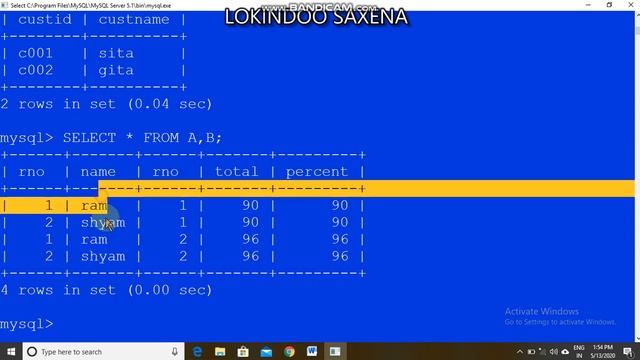
Task: Click the highlighted ram cell in first row
Action: click(x=94, y=205)
